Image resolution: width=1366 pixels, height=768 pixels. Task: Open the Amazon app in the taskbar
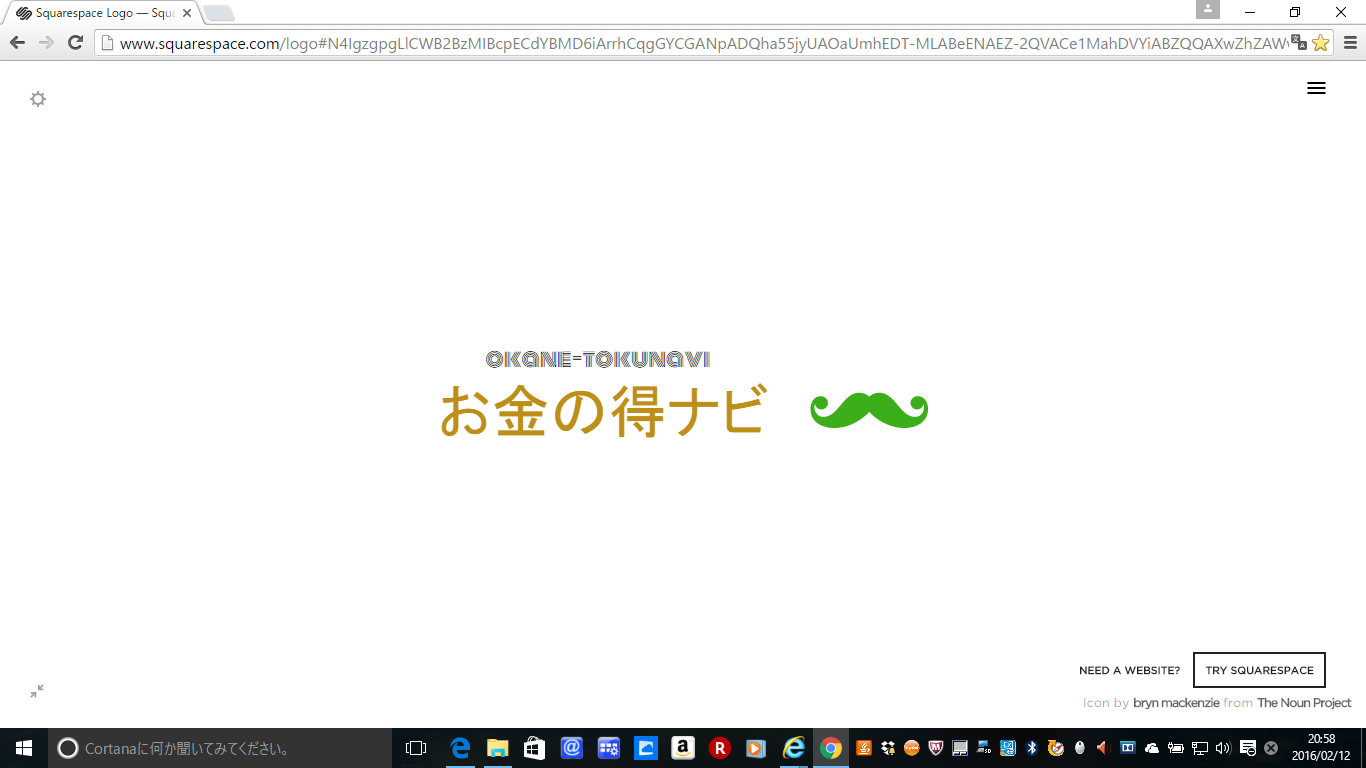683,748
